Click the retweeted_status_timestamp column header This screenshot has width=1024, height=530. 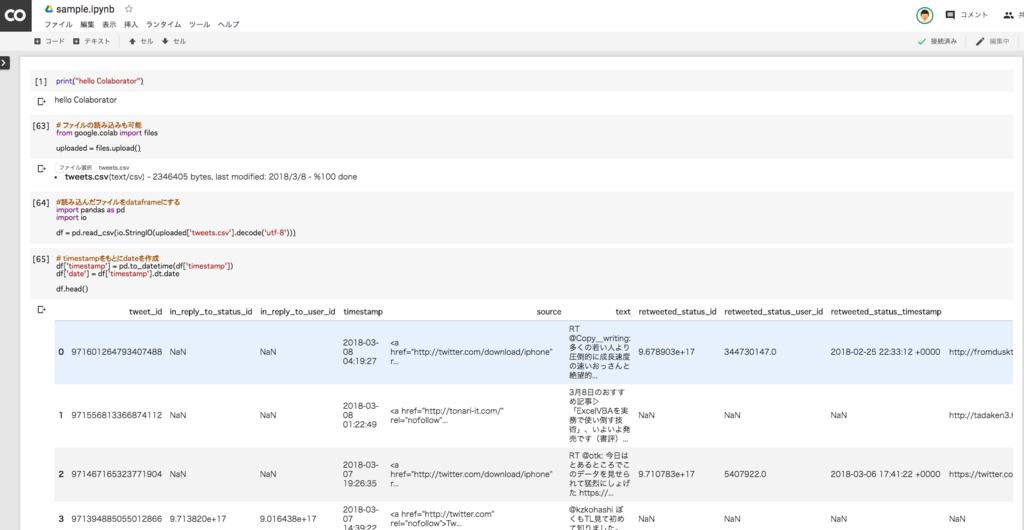point(886,312)
